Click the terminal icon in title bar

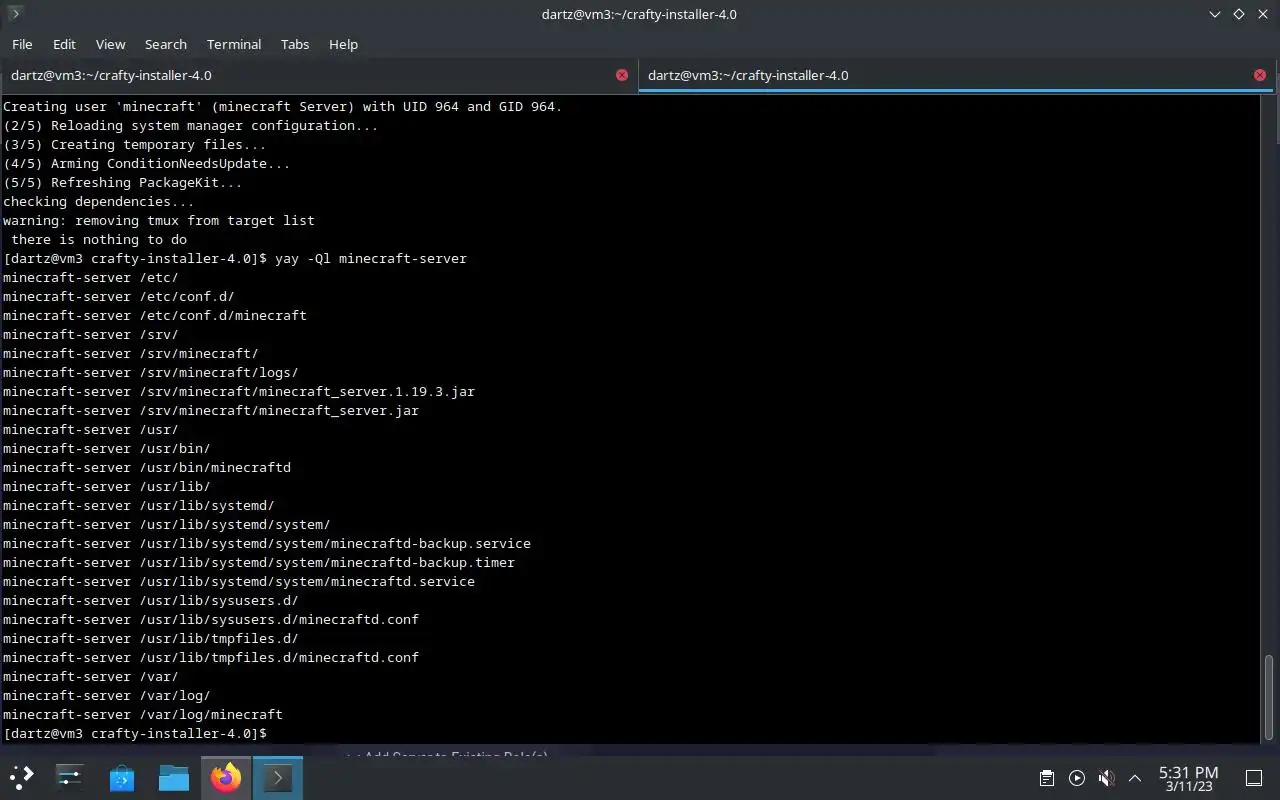pyautogui.click(x=15, y=14)
